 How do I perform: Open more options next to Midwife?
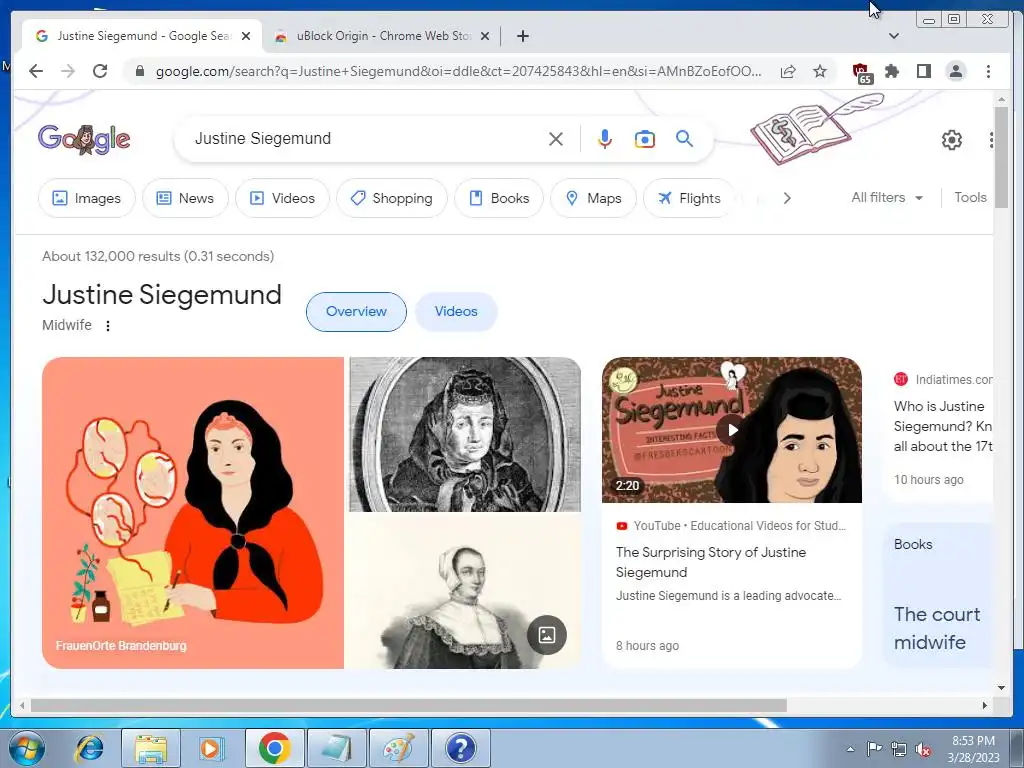108,325
